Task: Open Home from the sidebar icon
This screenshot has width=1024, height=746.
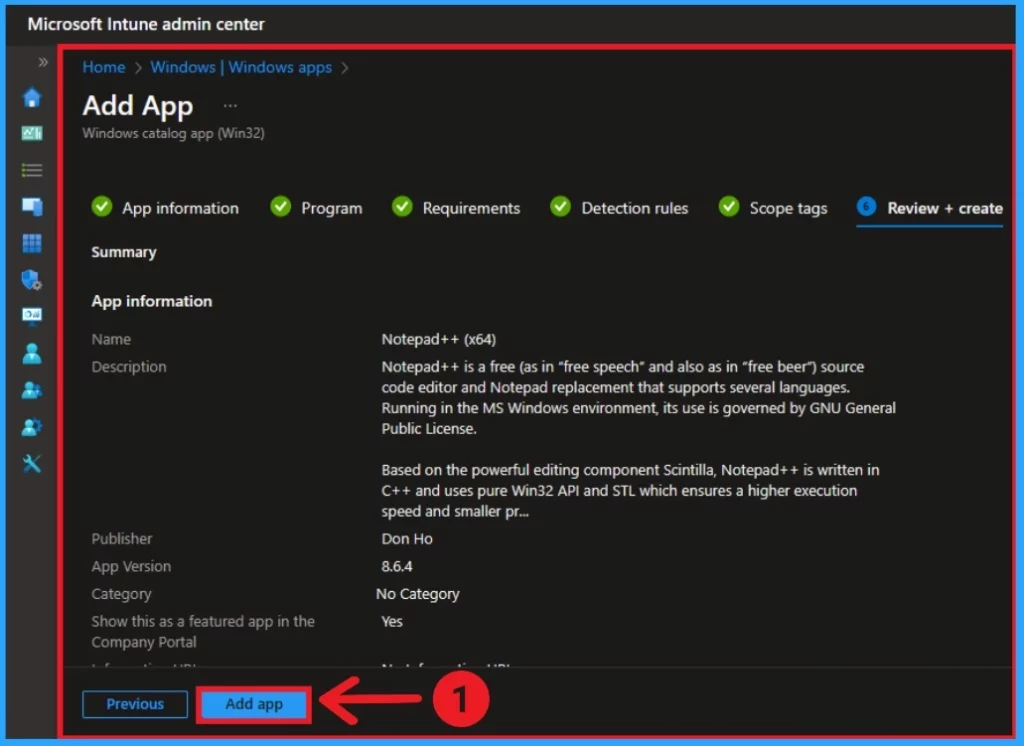Action: click(32, 97)
